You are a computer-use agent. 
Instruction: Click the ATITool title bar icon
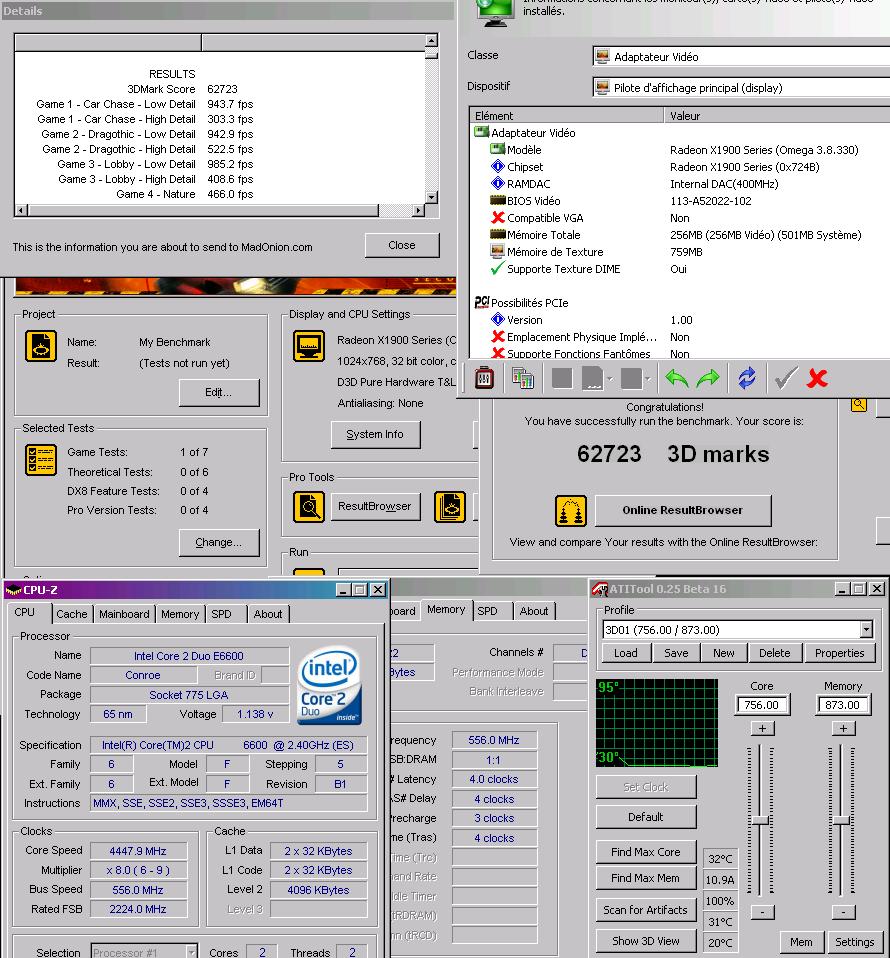(x=600, y=589)
